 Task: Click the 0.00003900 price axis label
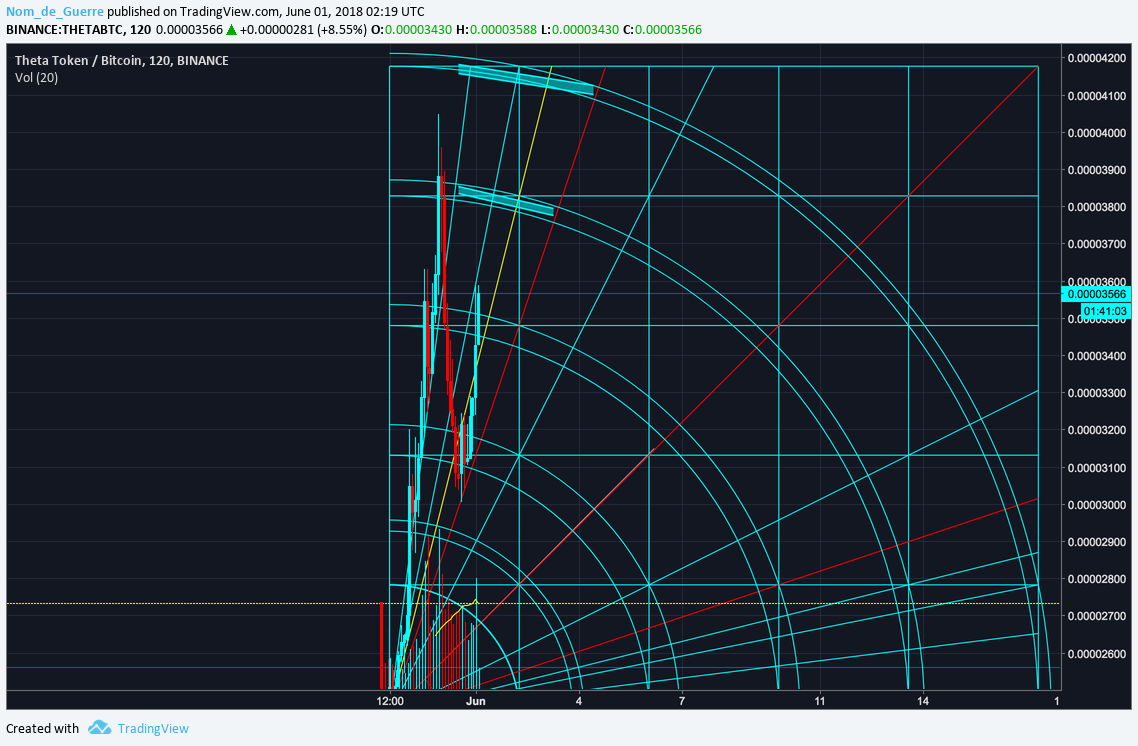(1097, 170)
